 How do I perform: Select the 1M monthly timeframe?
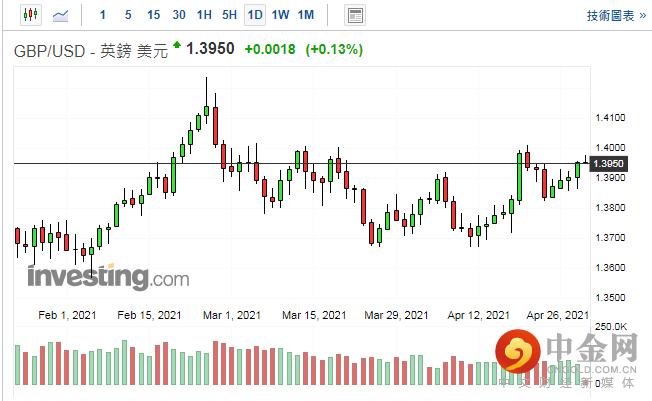point(306,15)
